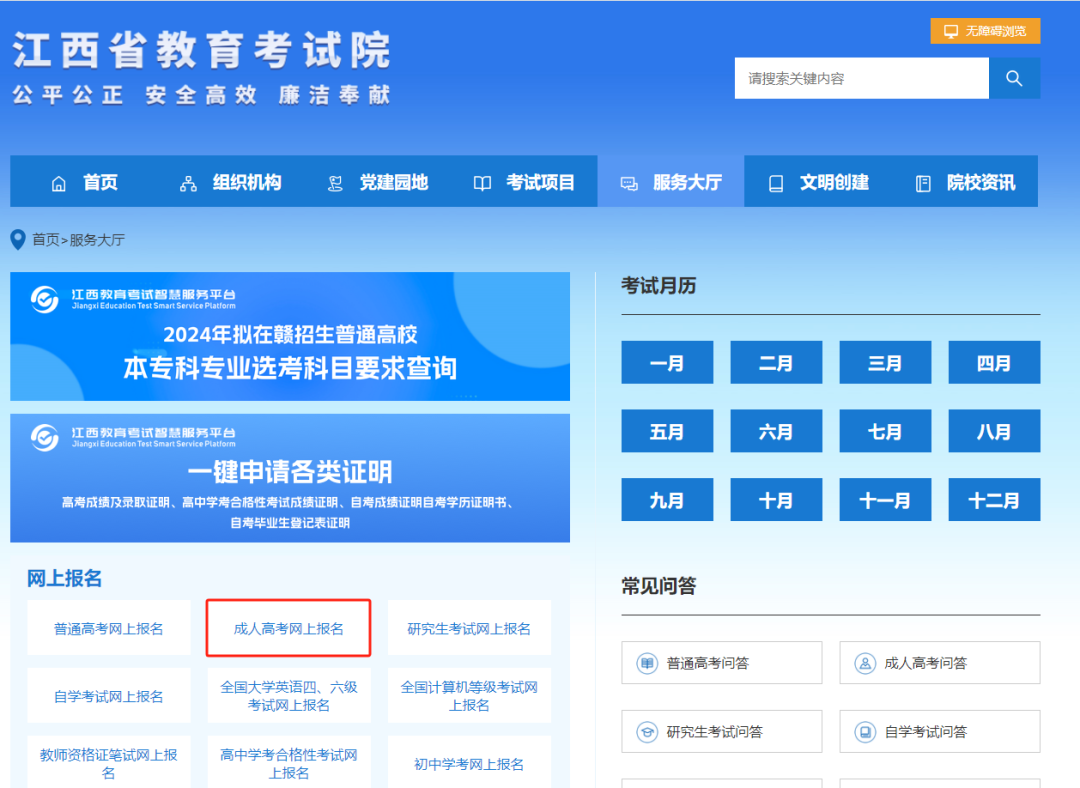Click the organization chart icon beside 组织机构
Screen dimensions: 1080x788
click(187, 182)
